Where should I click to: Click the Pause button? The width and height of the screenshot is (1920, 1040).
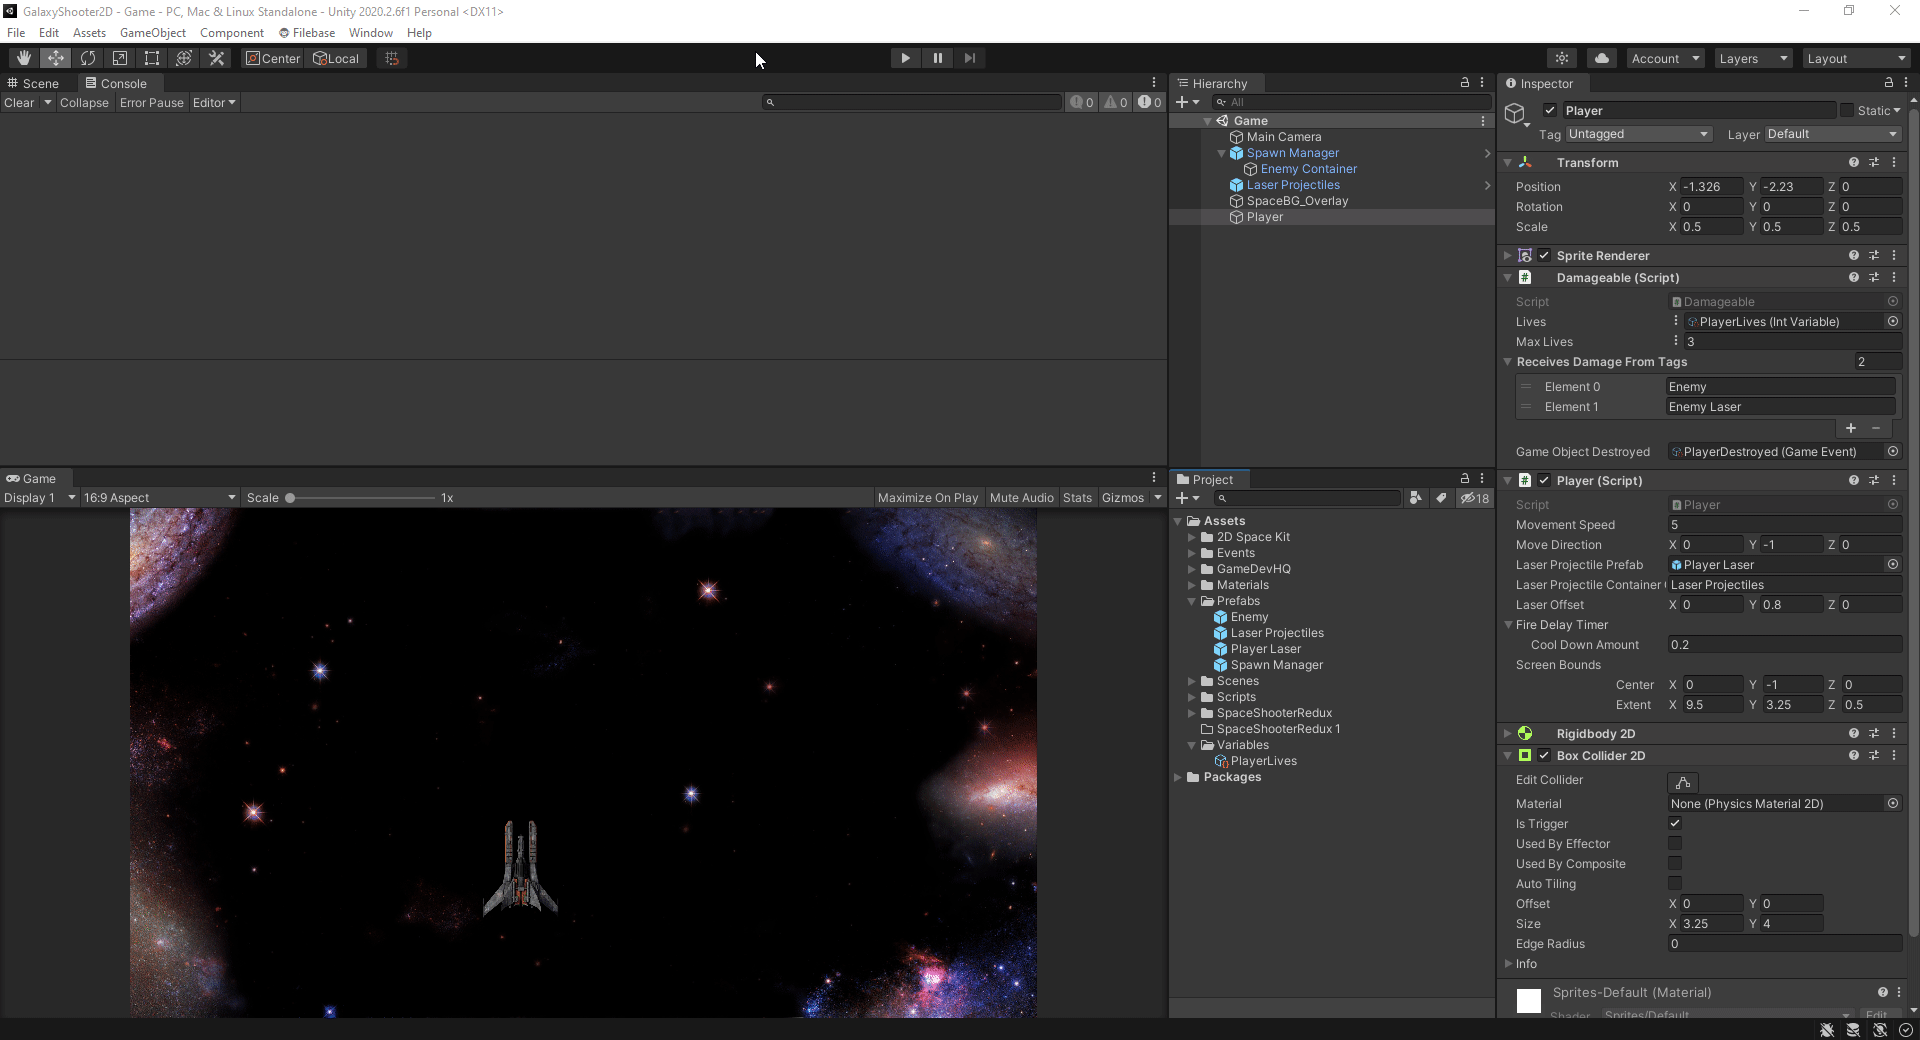pos(937,58)
